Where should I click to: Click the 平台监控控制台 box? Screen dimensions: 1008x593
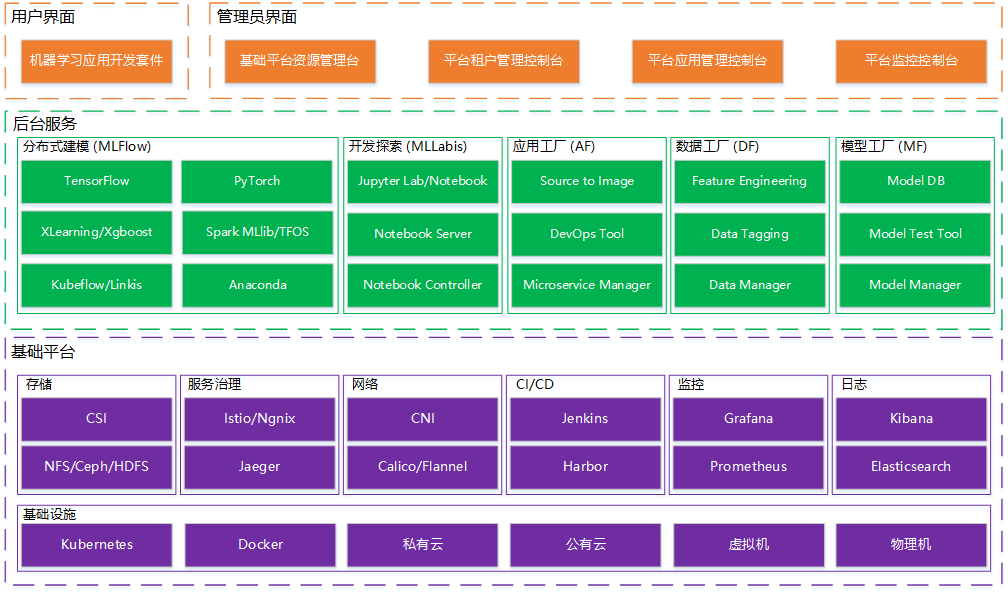tap(911, 61)
